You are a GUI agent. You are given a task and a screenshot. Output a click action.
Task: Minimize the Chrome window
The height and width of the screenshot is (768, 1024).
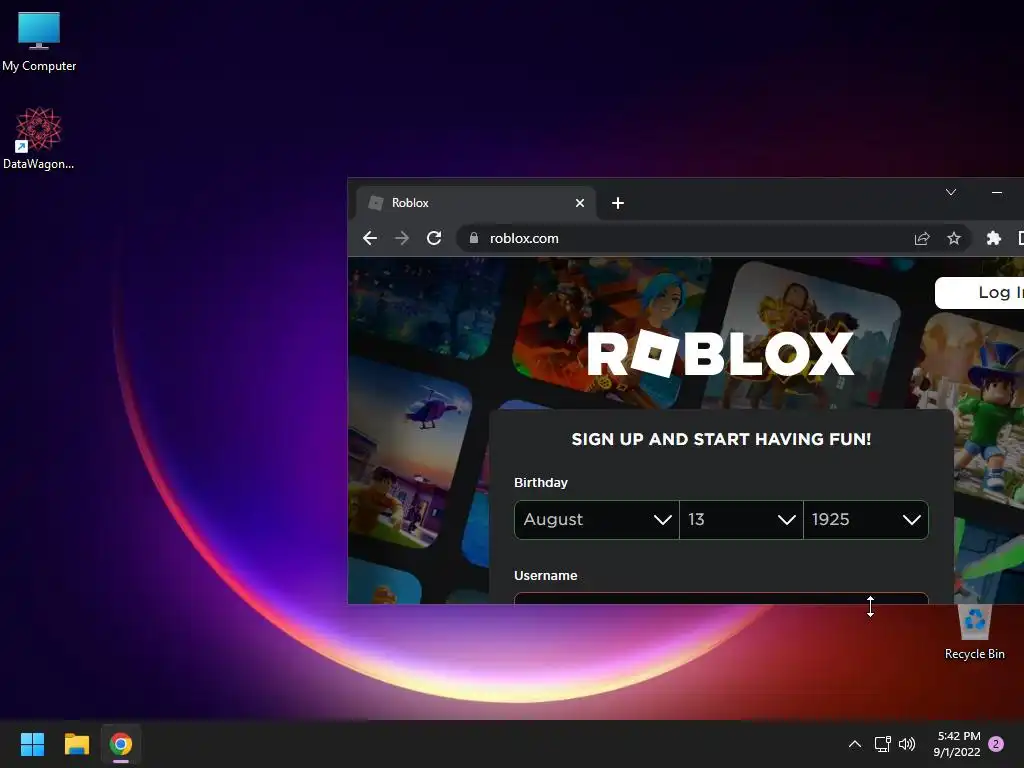click(997, 192)
